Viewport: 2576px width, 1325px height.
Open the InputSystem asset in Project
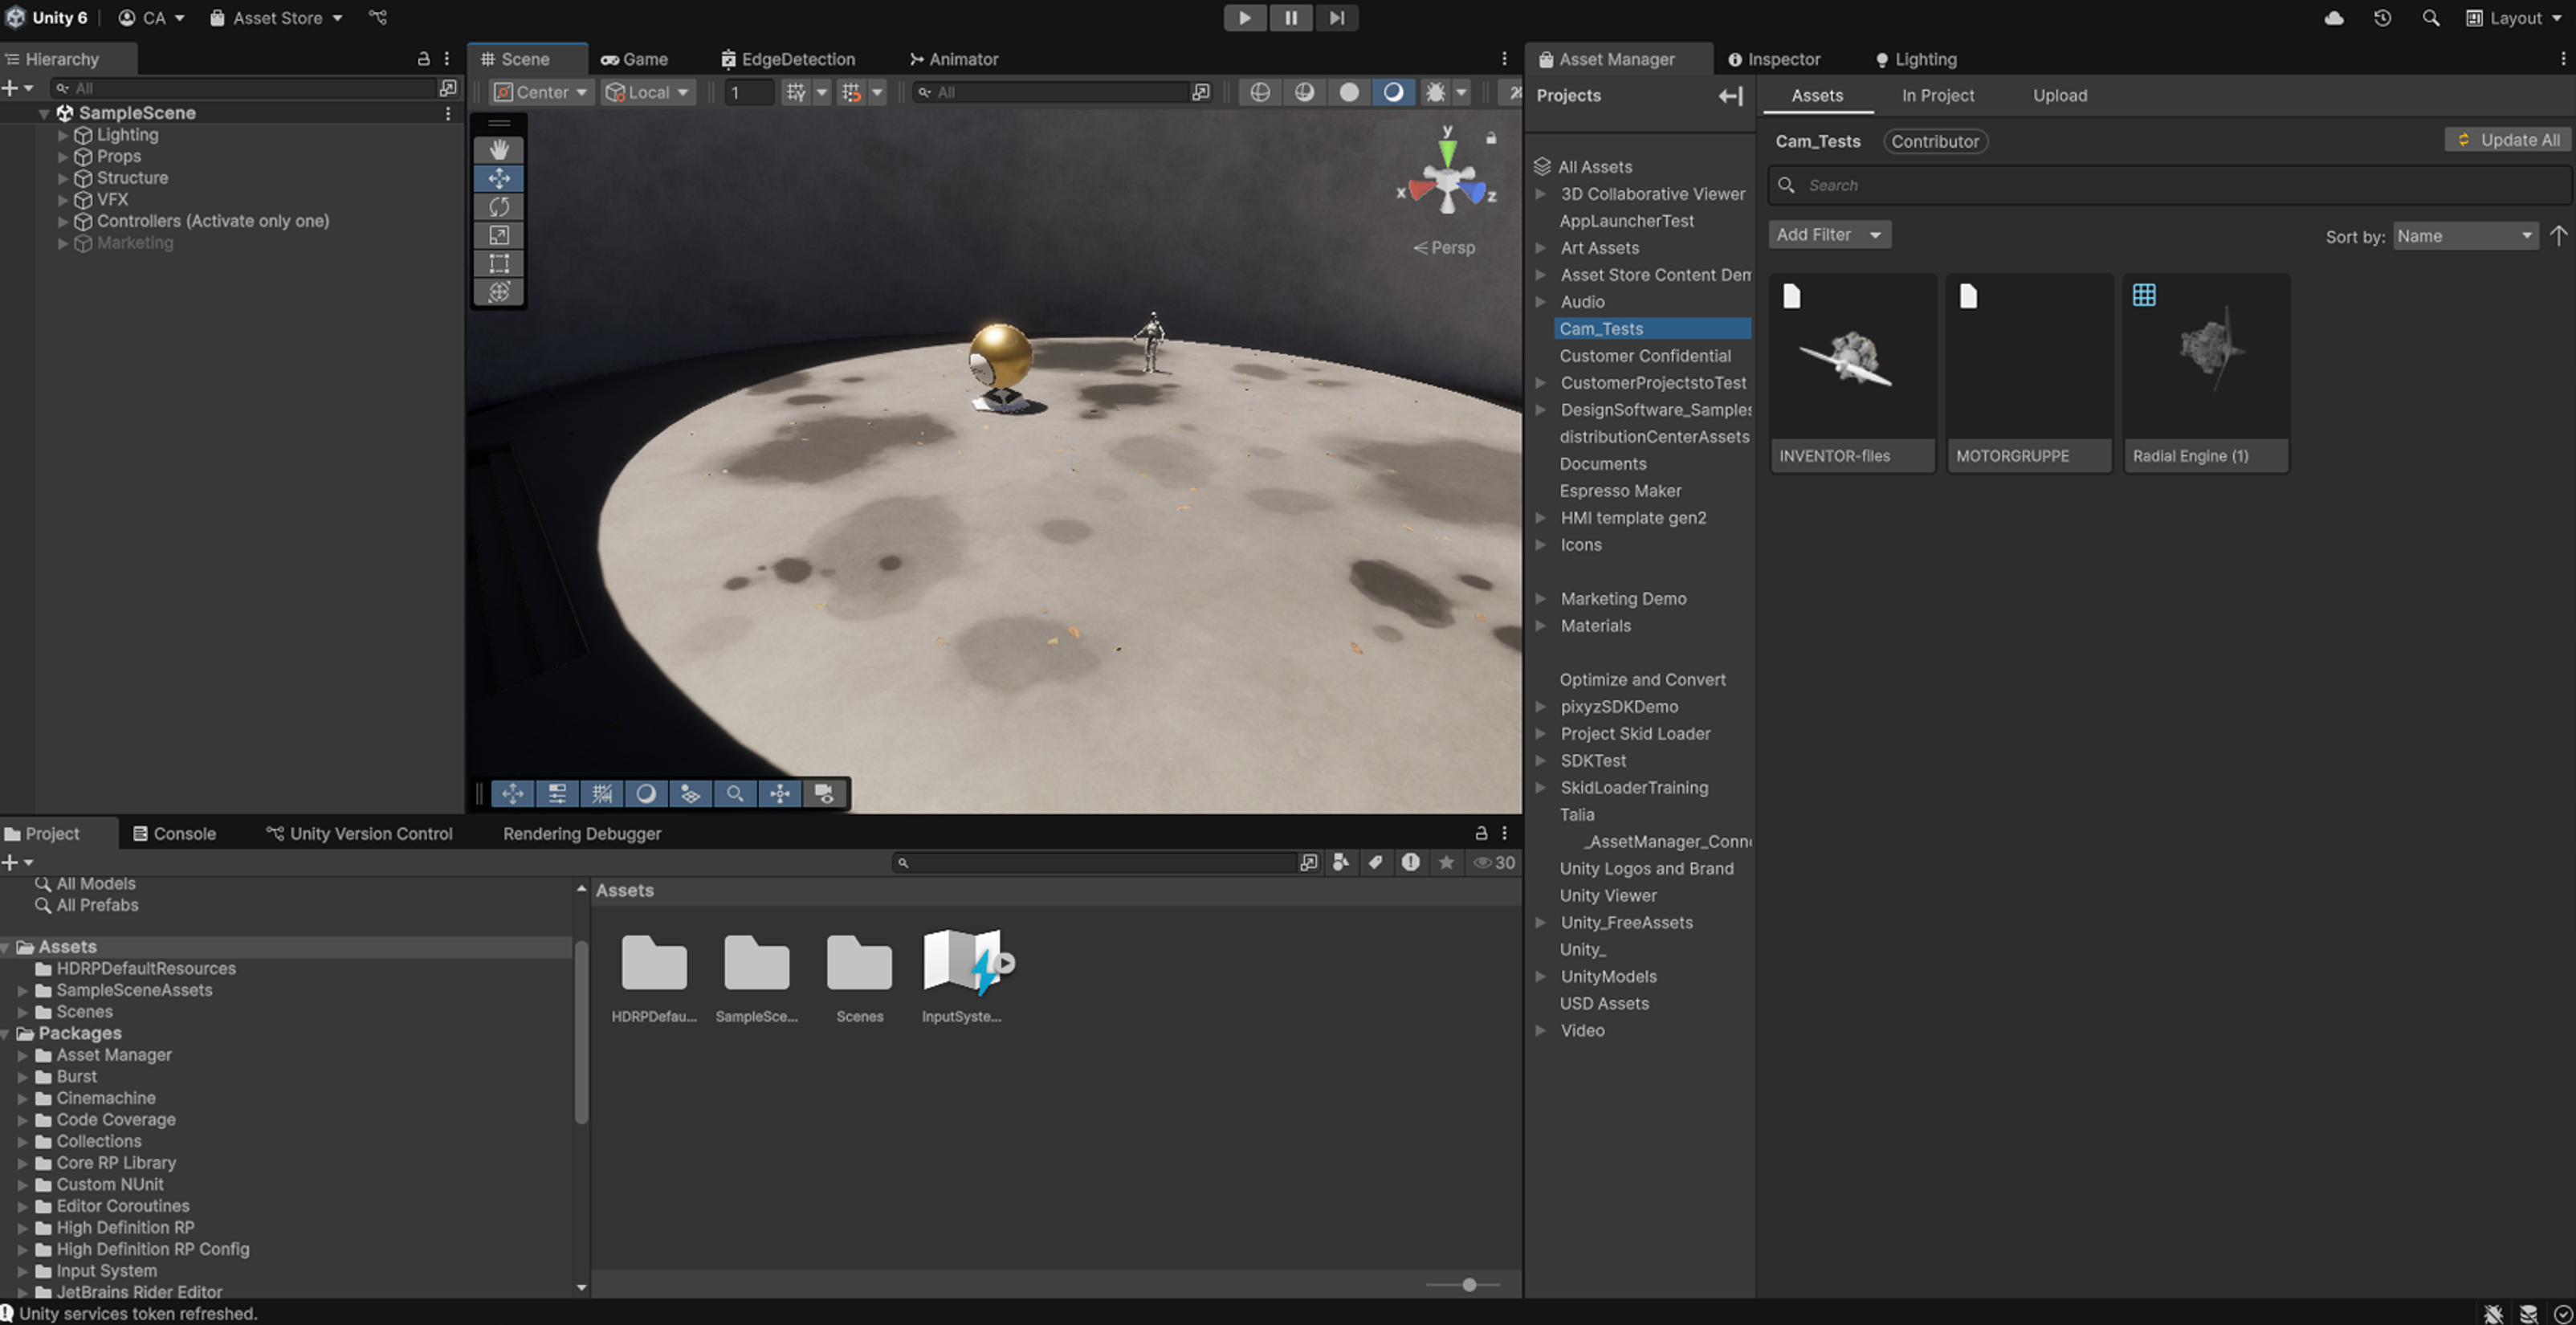point(962,976)
